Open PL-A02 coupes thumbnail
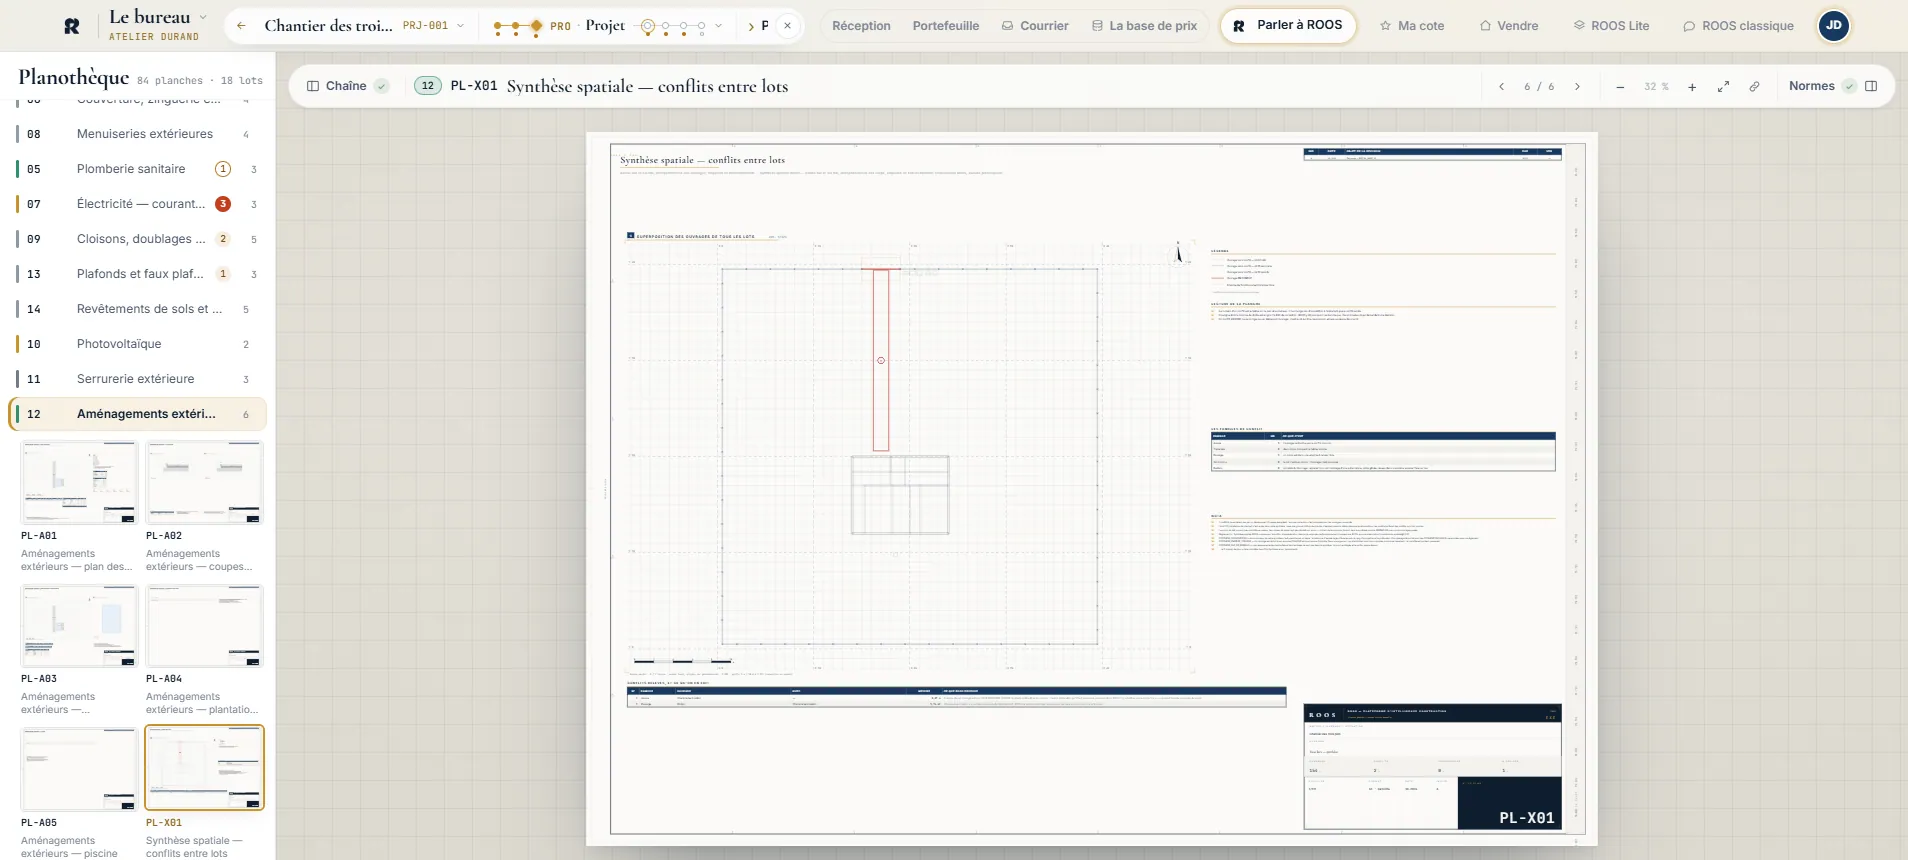Image resolution: width=1908 pixels, height=860 pixels. coord(205,482)
